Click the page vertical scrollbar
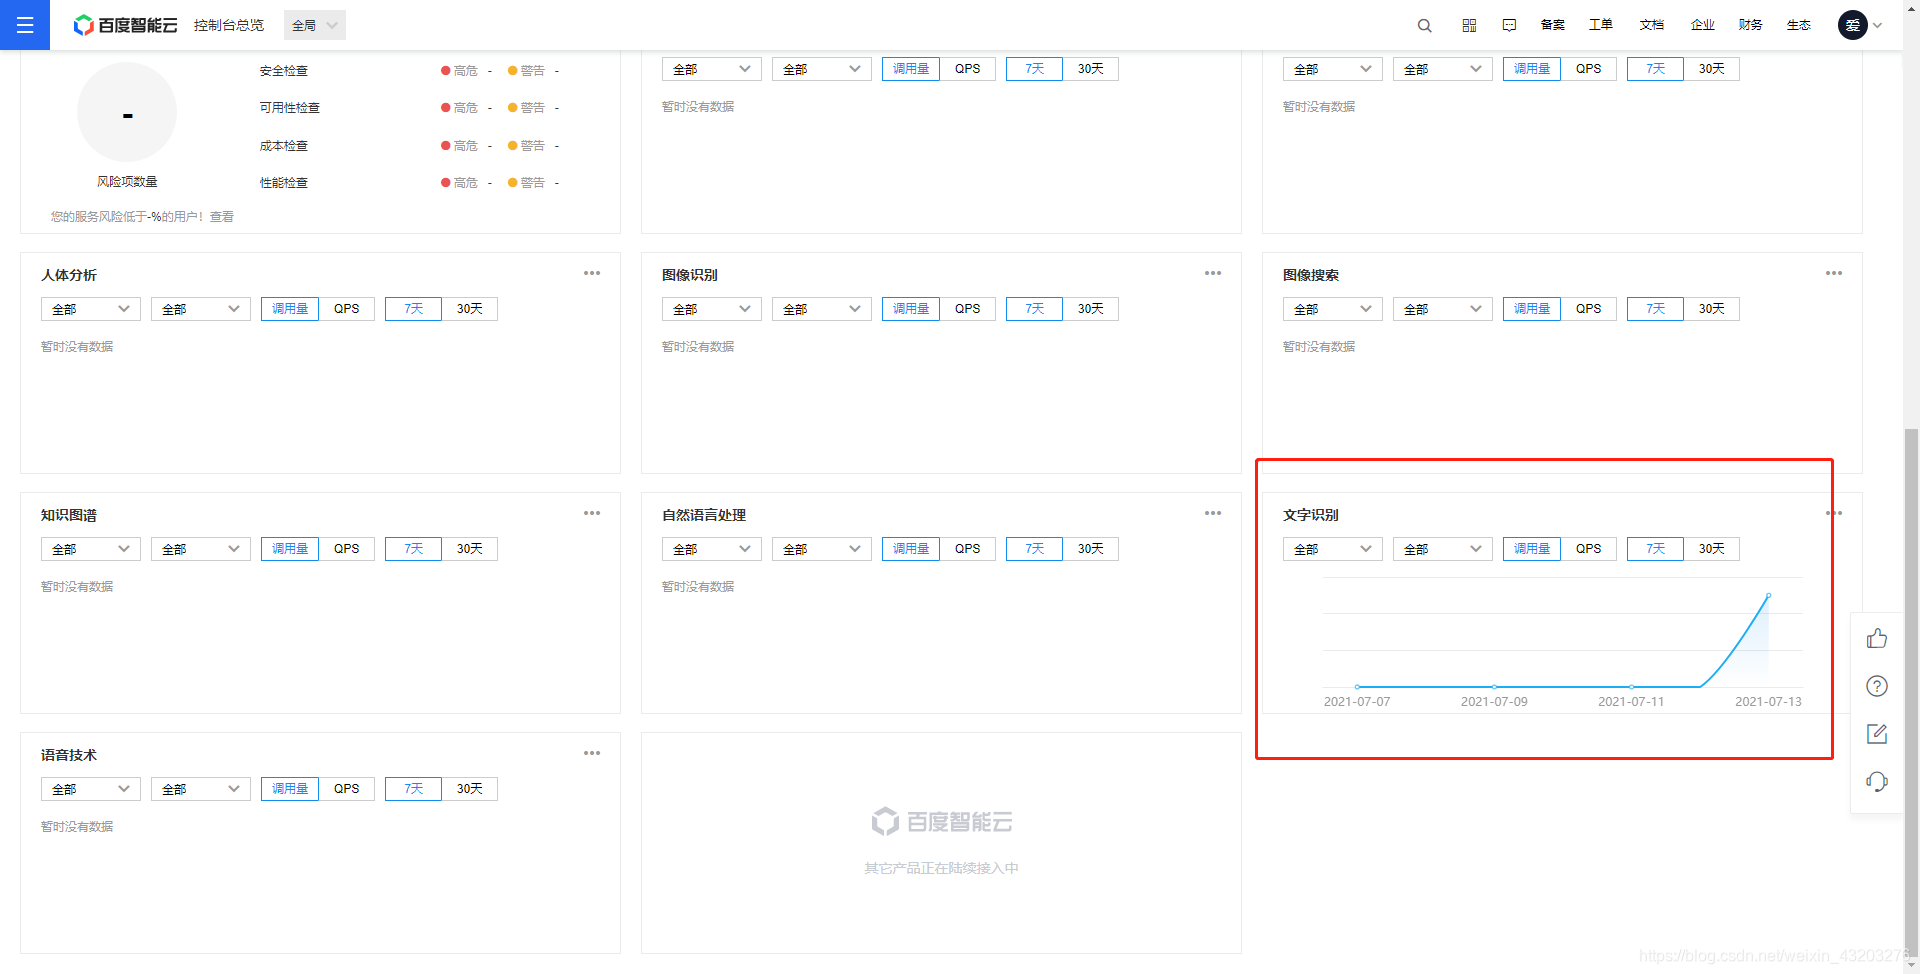The height and width of the screenshot is (974, 1920). pyautogui.click(x=1911, y=690)
